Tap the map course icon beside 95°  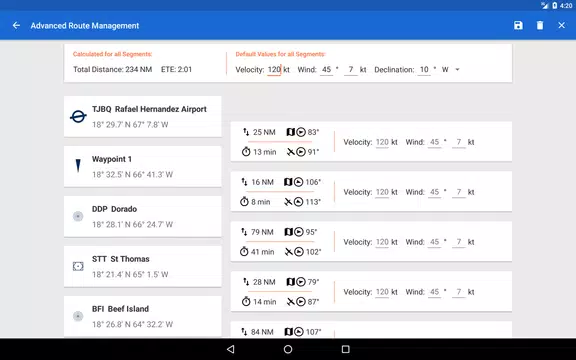coord(289,232)
